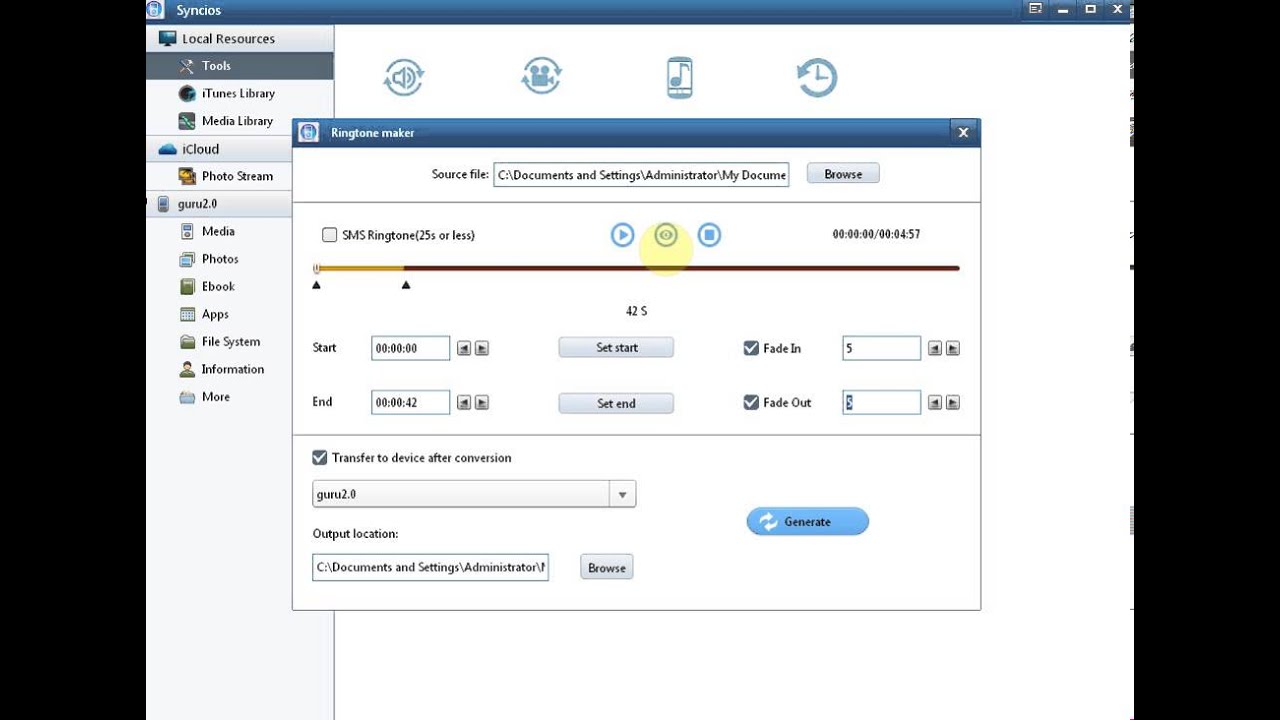Open the Audio Converter tool icon
Image resolution: width=1280 pixels, height=720 pixels.
(x=404, y=78)
